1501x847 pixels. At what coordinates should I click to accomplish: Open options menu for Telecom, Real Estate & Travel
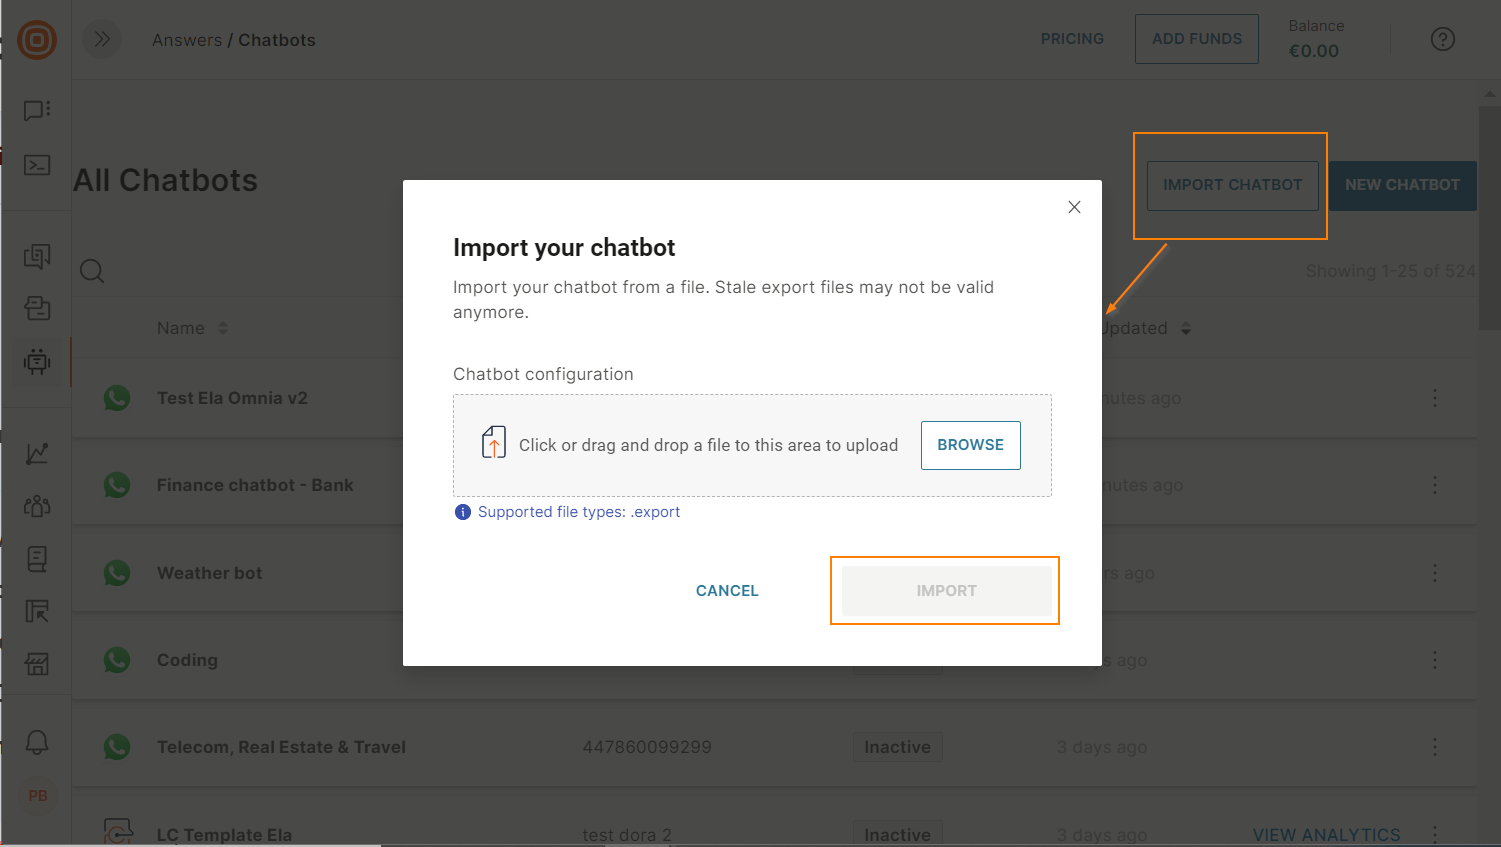1434,747
